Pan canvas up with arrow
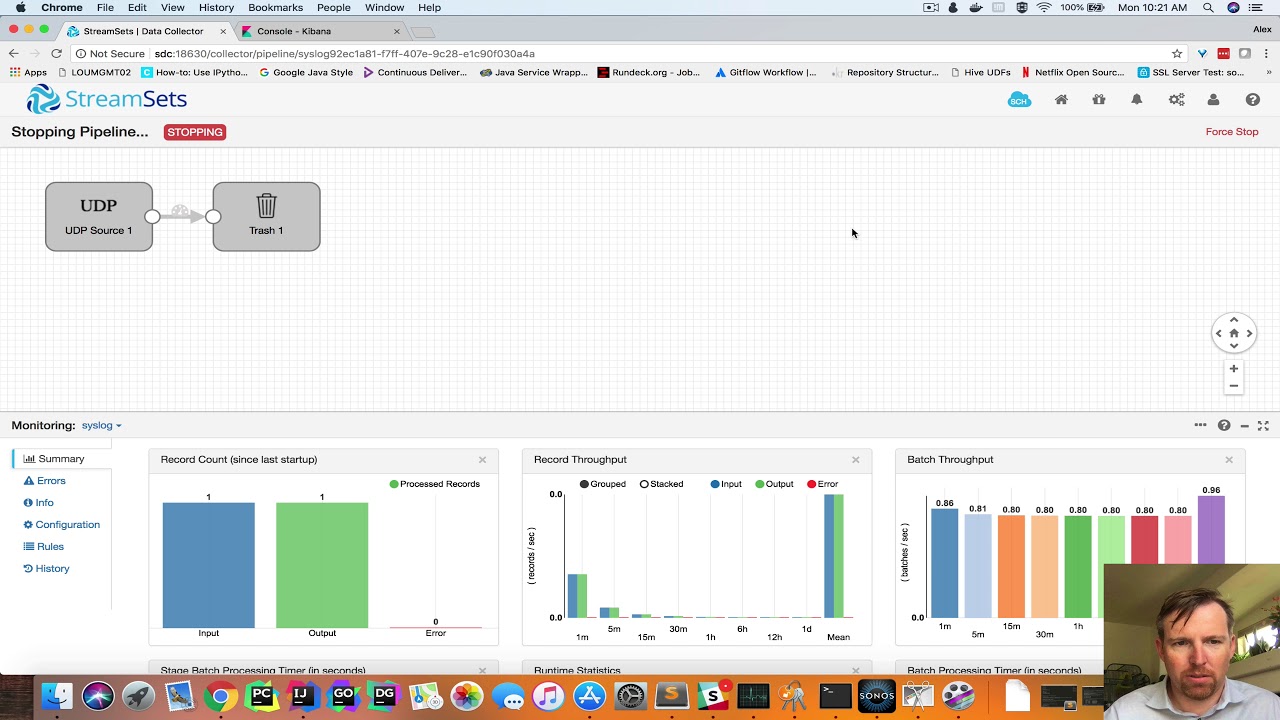This screenshot has width=1280, height=720. tap(1234, 320)
